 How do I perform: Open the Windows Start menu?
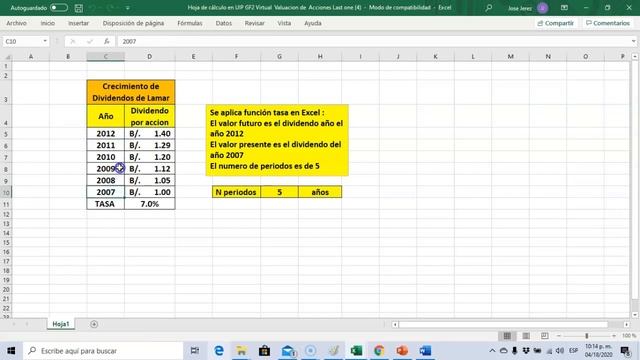(11, 351)
